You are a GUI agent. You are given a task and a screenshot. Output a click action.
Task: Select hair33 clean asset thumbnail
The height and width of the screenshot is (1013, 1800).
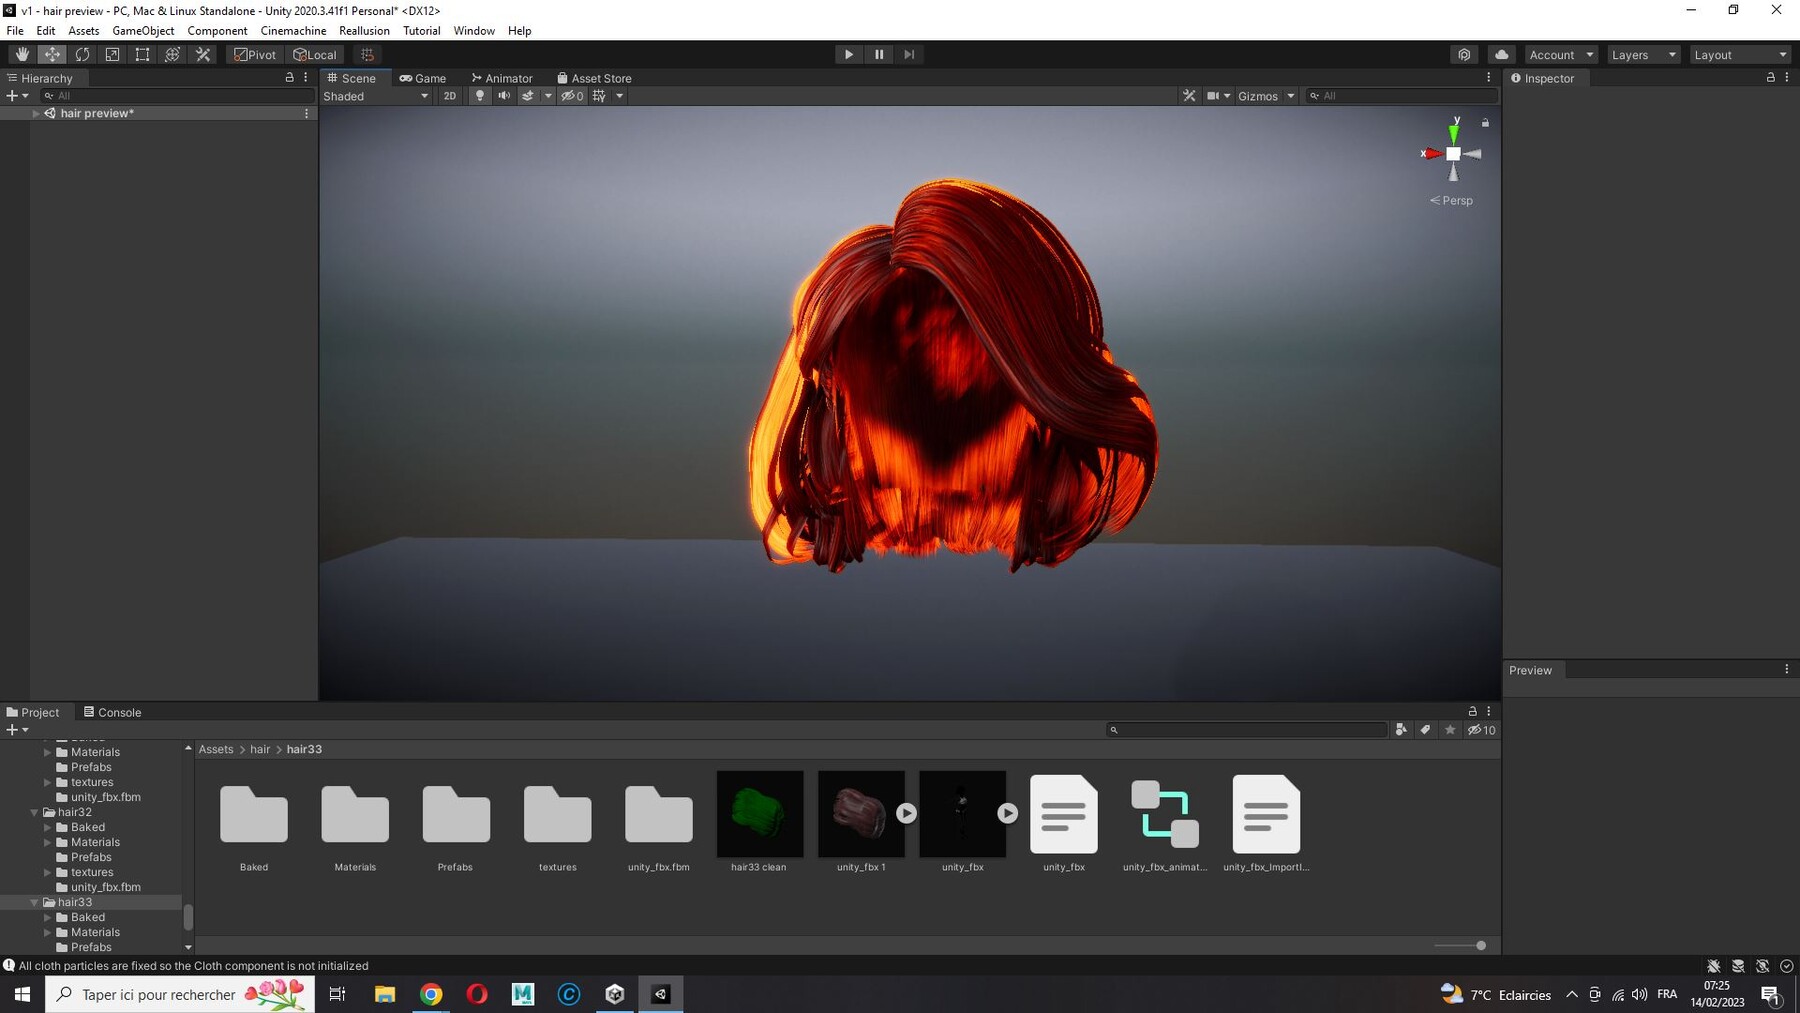tap(760, 814)
